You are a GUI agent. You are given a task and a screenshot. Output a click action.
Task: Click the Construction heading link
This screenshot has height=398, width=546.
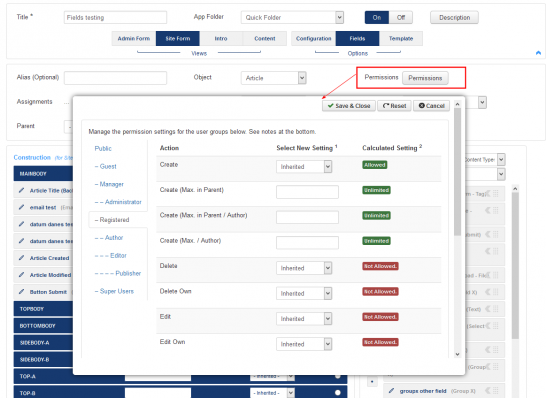[x=32, y=157]
